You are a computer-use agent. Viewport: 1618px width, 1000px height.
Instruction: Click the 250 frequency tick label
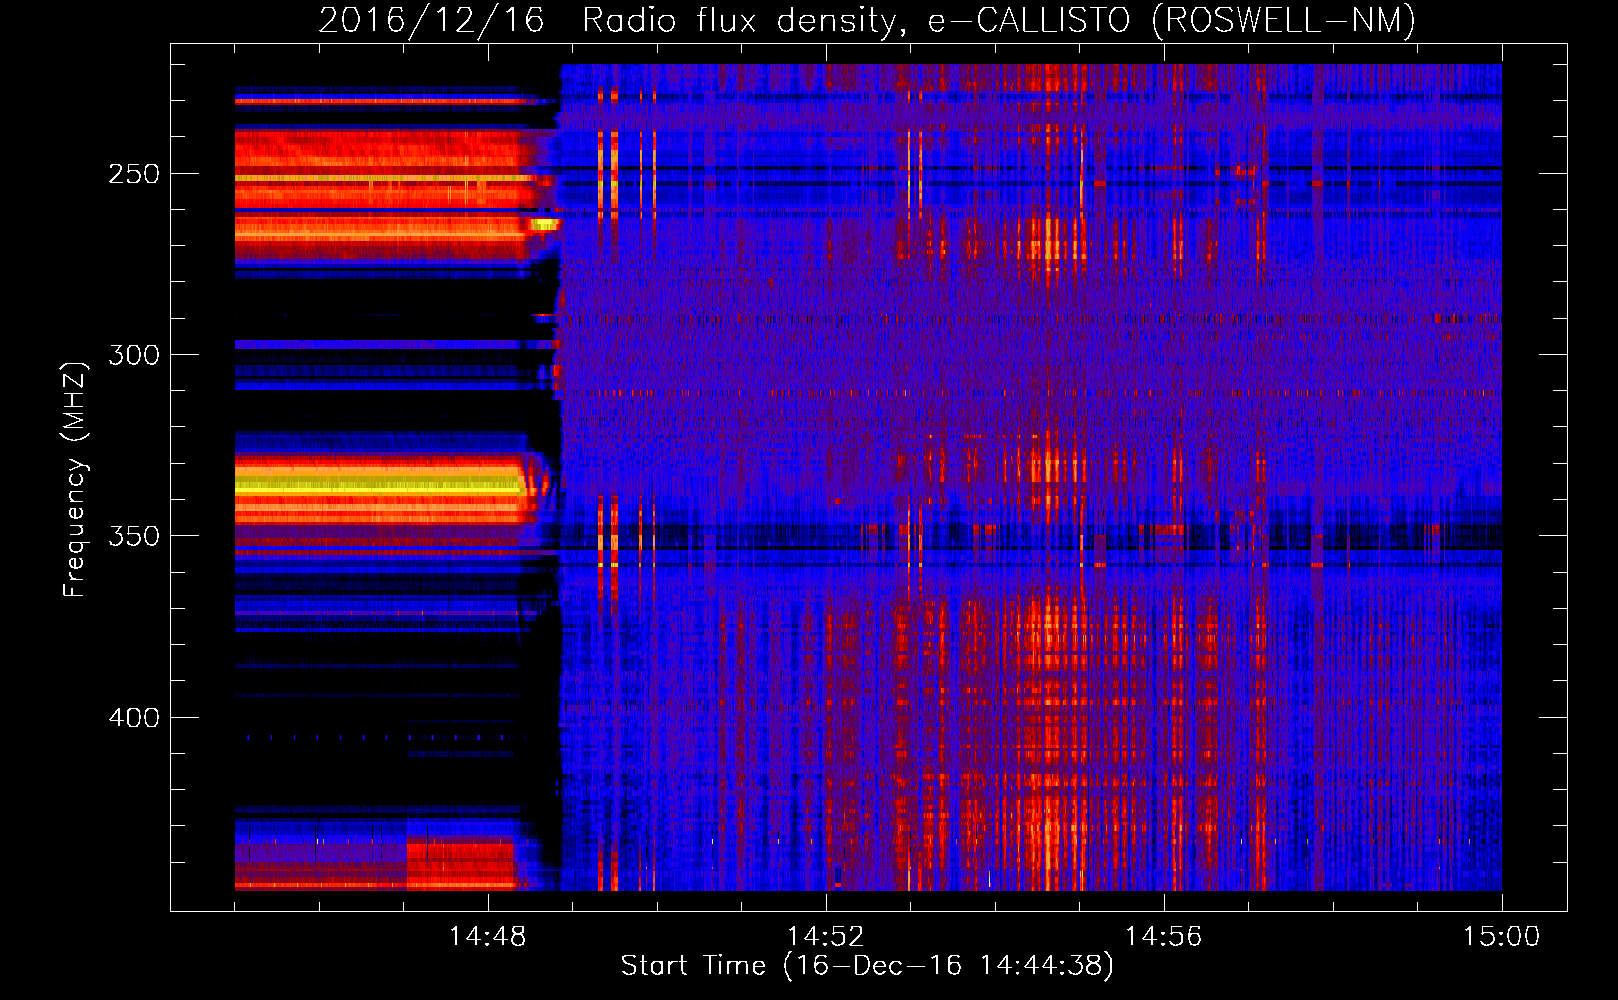(134, 174)
